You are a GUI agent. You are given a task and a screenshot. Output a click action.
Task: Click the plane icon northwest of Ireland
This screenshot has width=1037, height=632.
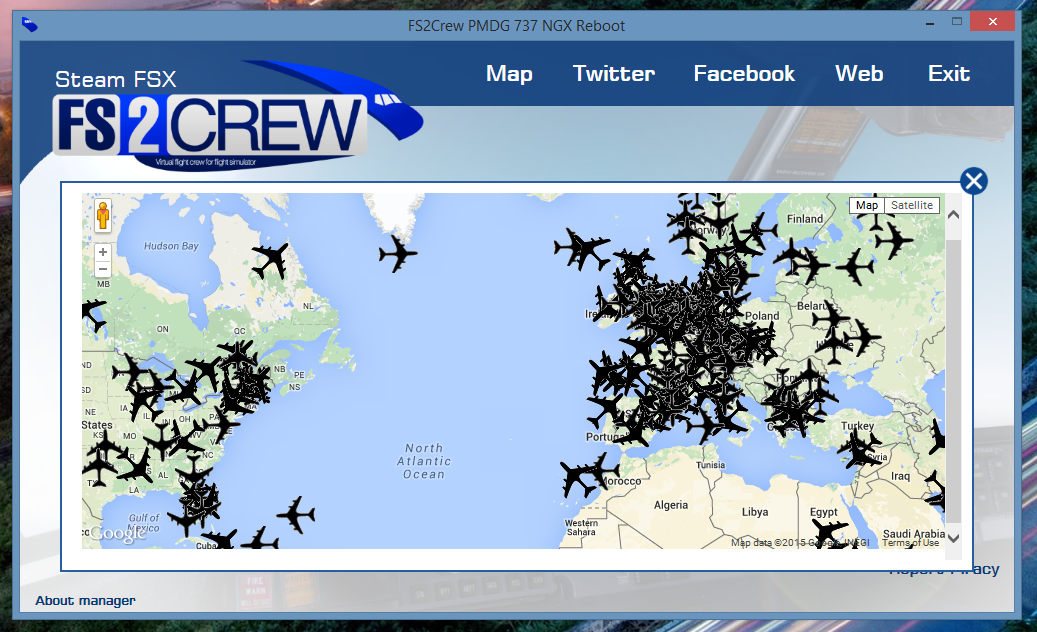click(581, 249)
